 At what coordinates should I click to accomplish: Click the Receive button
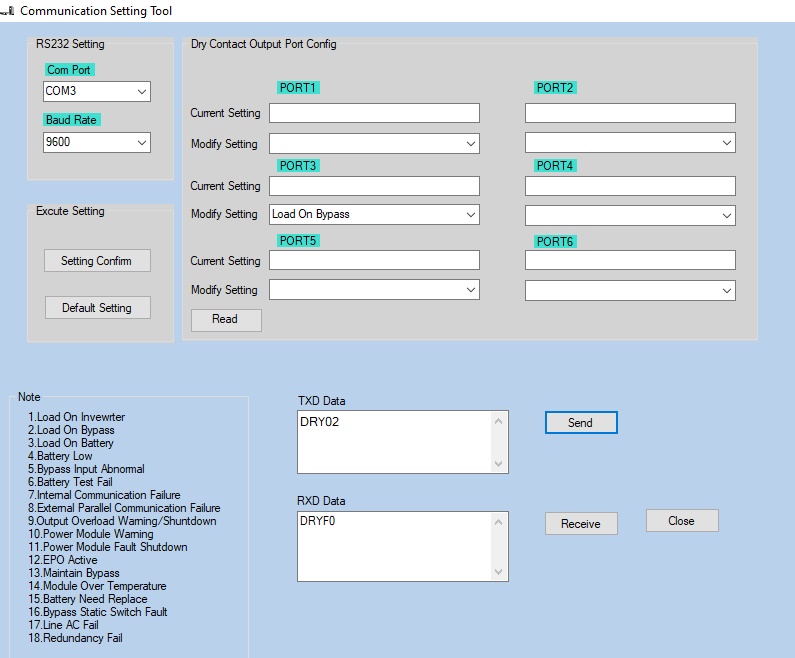pos(580,524)
